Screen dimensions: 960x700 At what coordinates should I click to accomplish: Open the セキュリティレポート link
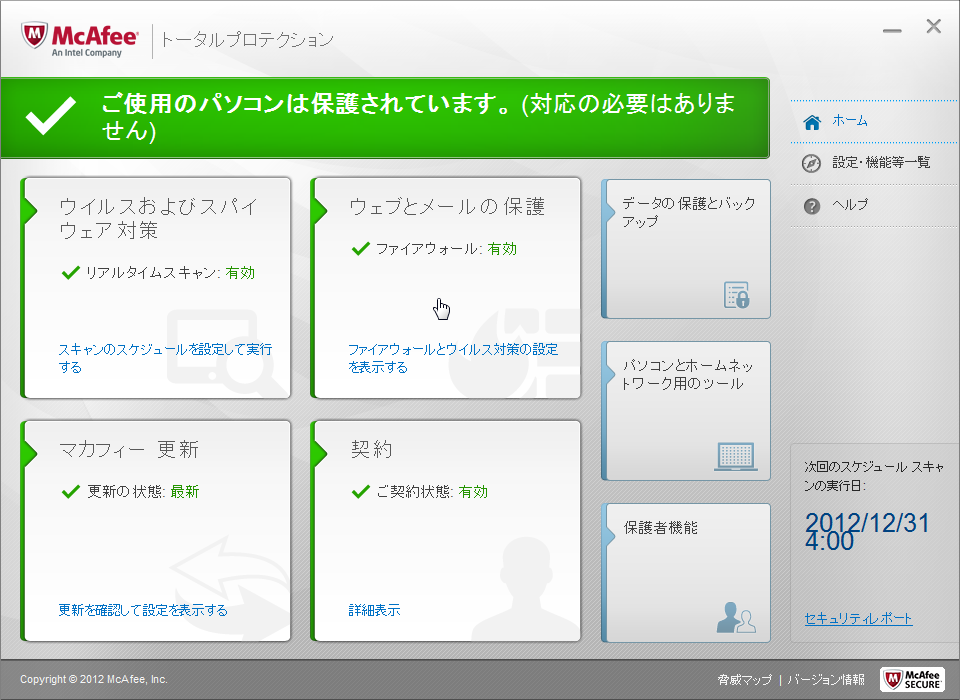pos(858,619)
